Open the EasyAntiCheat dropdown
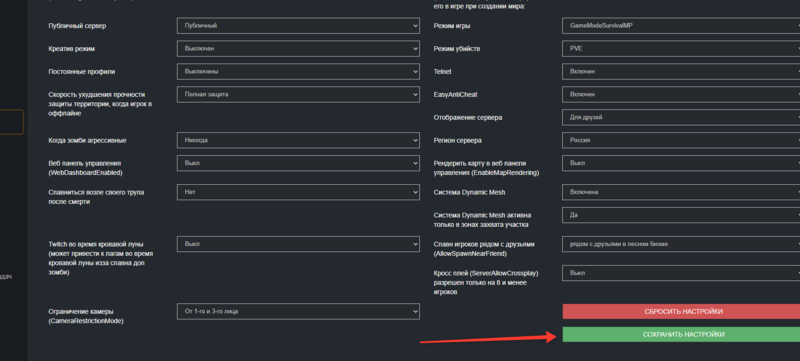 pos(681,94)
